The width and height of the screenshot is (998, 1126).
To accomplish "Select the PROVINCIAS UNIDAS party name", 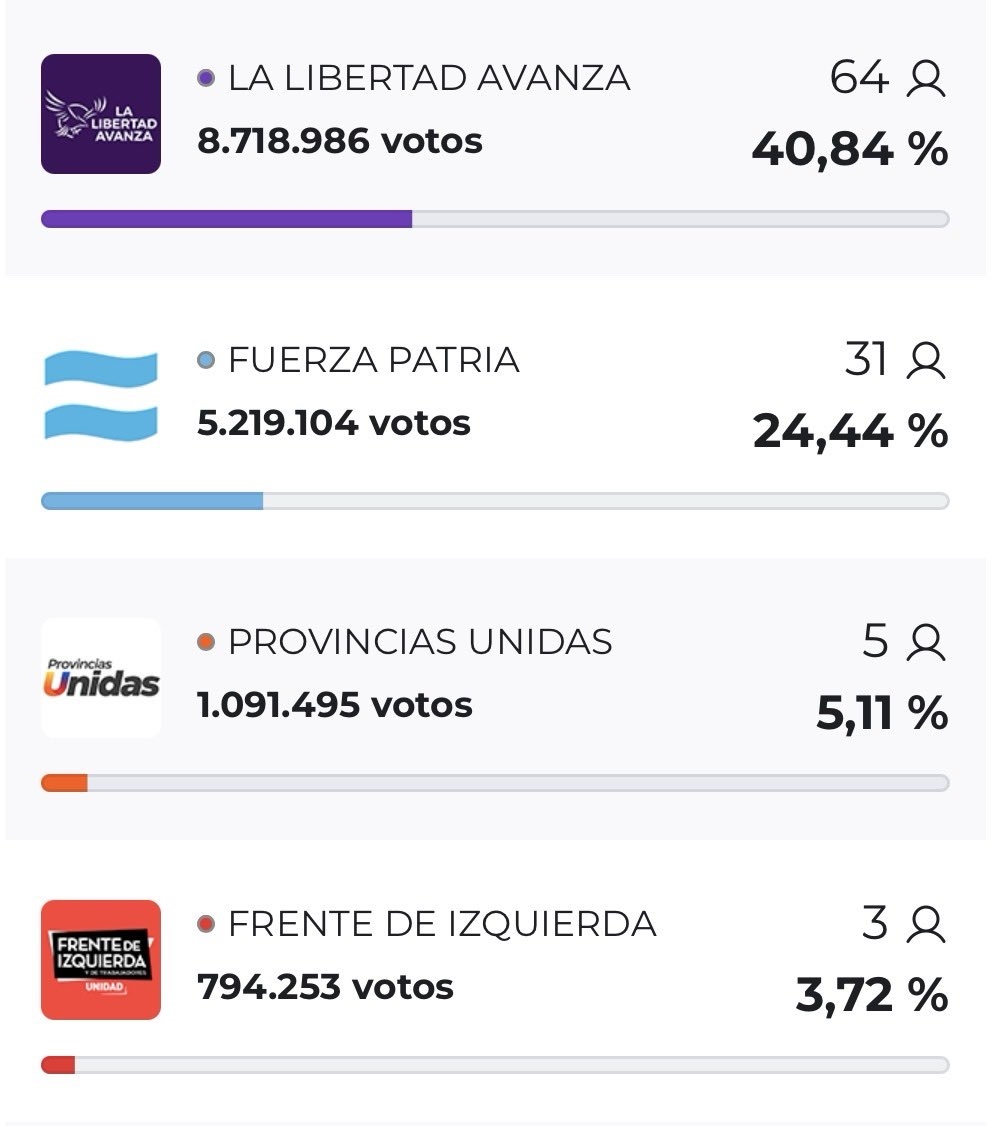I will click(420, 642).
